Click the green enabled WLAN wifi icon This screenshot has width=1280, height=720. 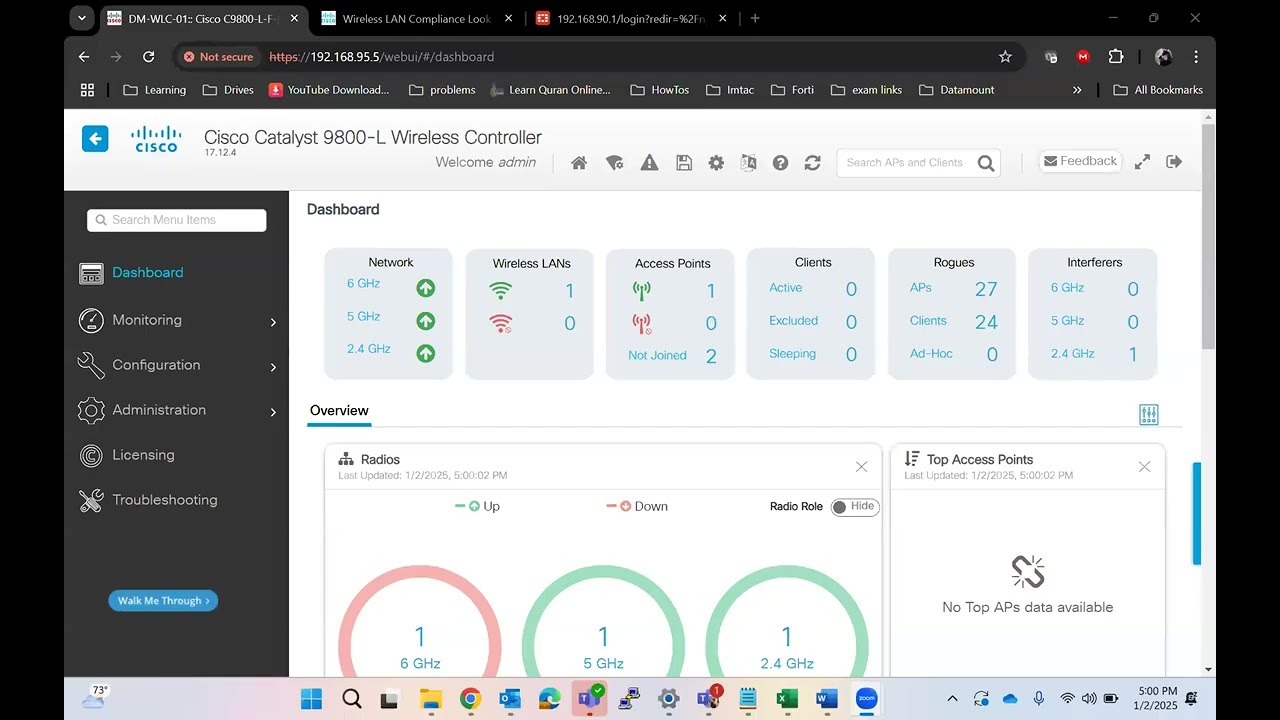click(500, 291)
